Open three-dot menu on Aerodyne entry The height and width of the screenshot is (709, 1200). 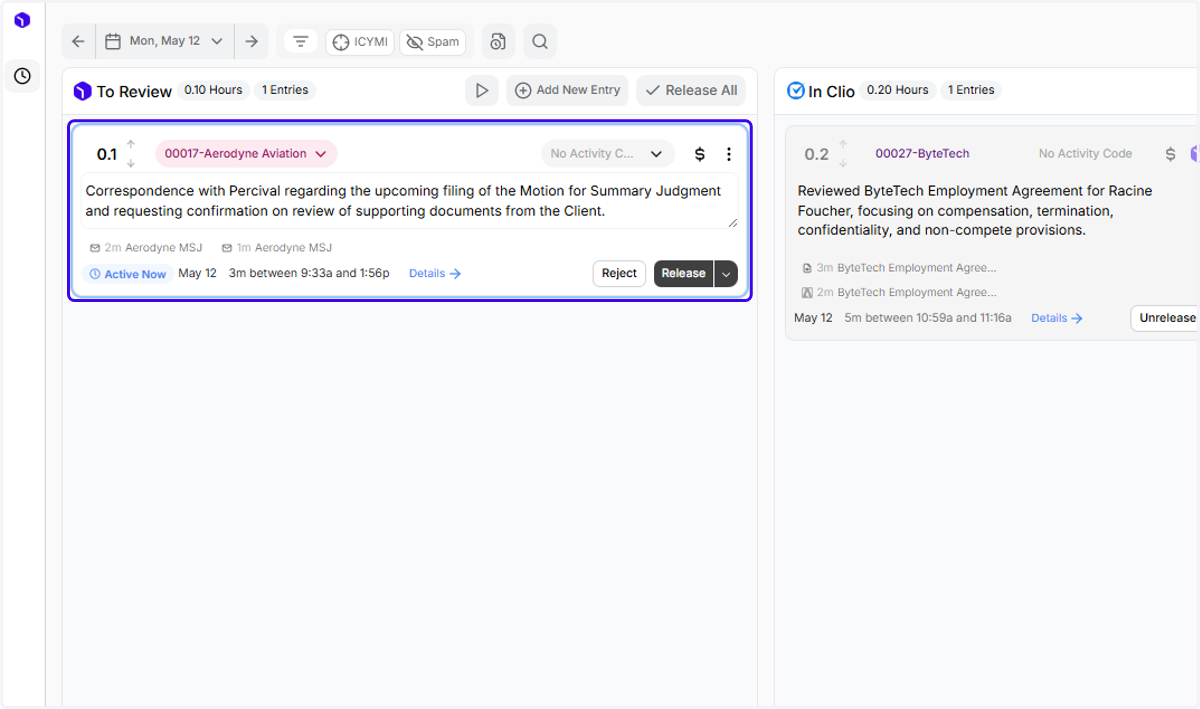click(729, 154)
